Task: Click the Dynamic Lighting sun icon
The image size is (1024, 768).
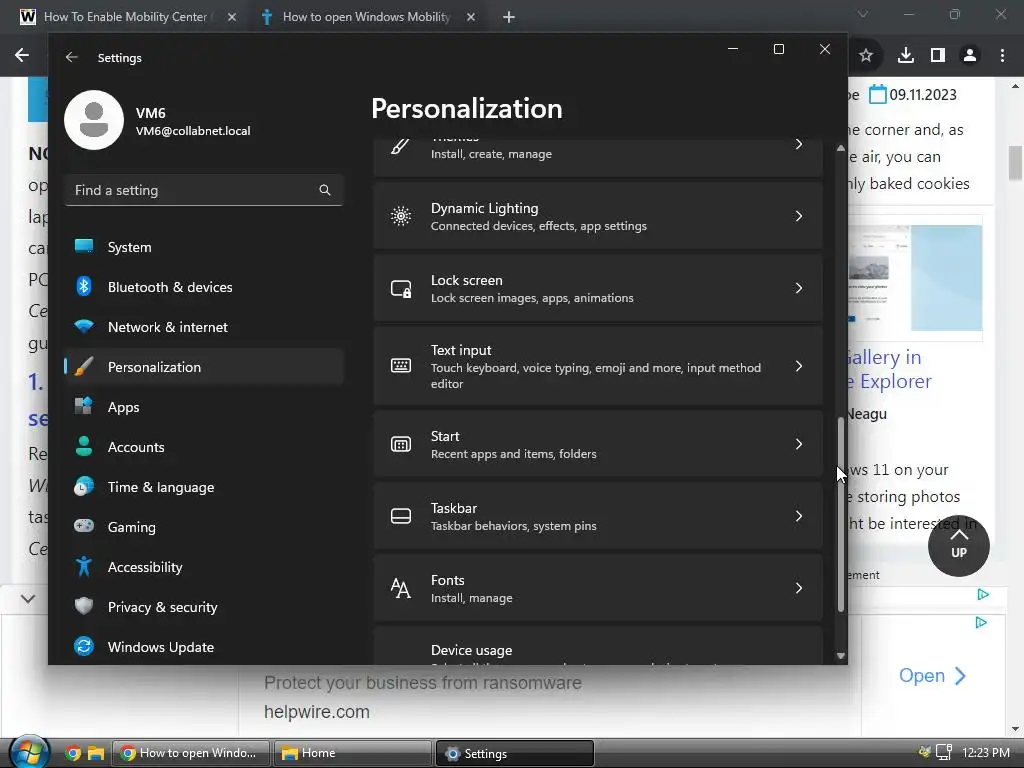Action: point(401,216)
